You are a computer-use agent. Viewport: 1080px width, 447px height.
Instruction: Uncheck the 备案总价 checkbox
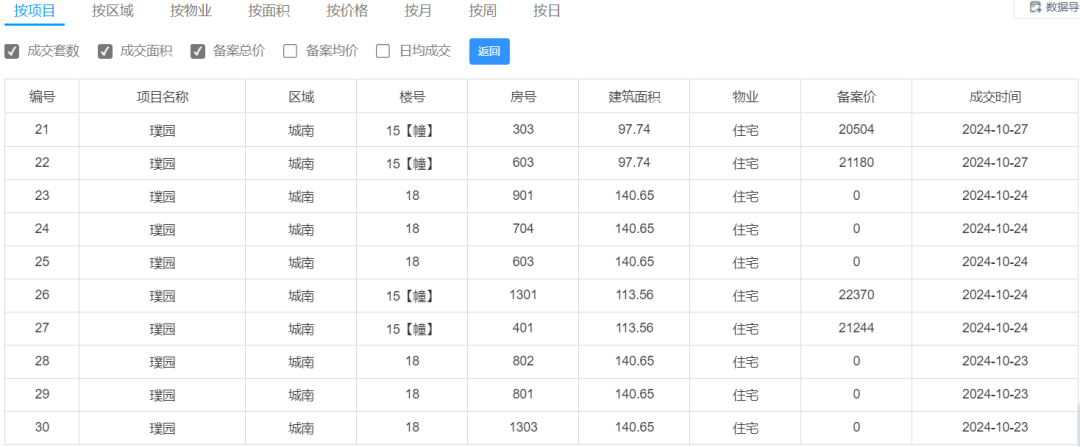(x=198, y=52)
